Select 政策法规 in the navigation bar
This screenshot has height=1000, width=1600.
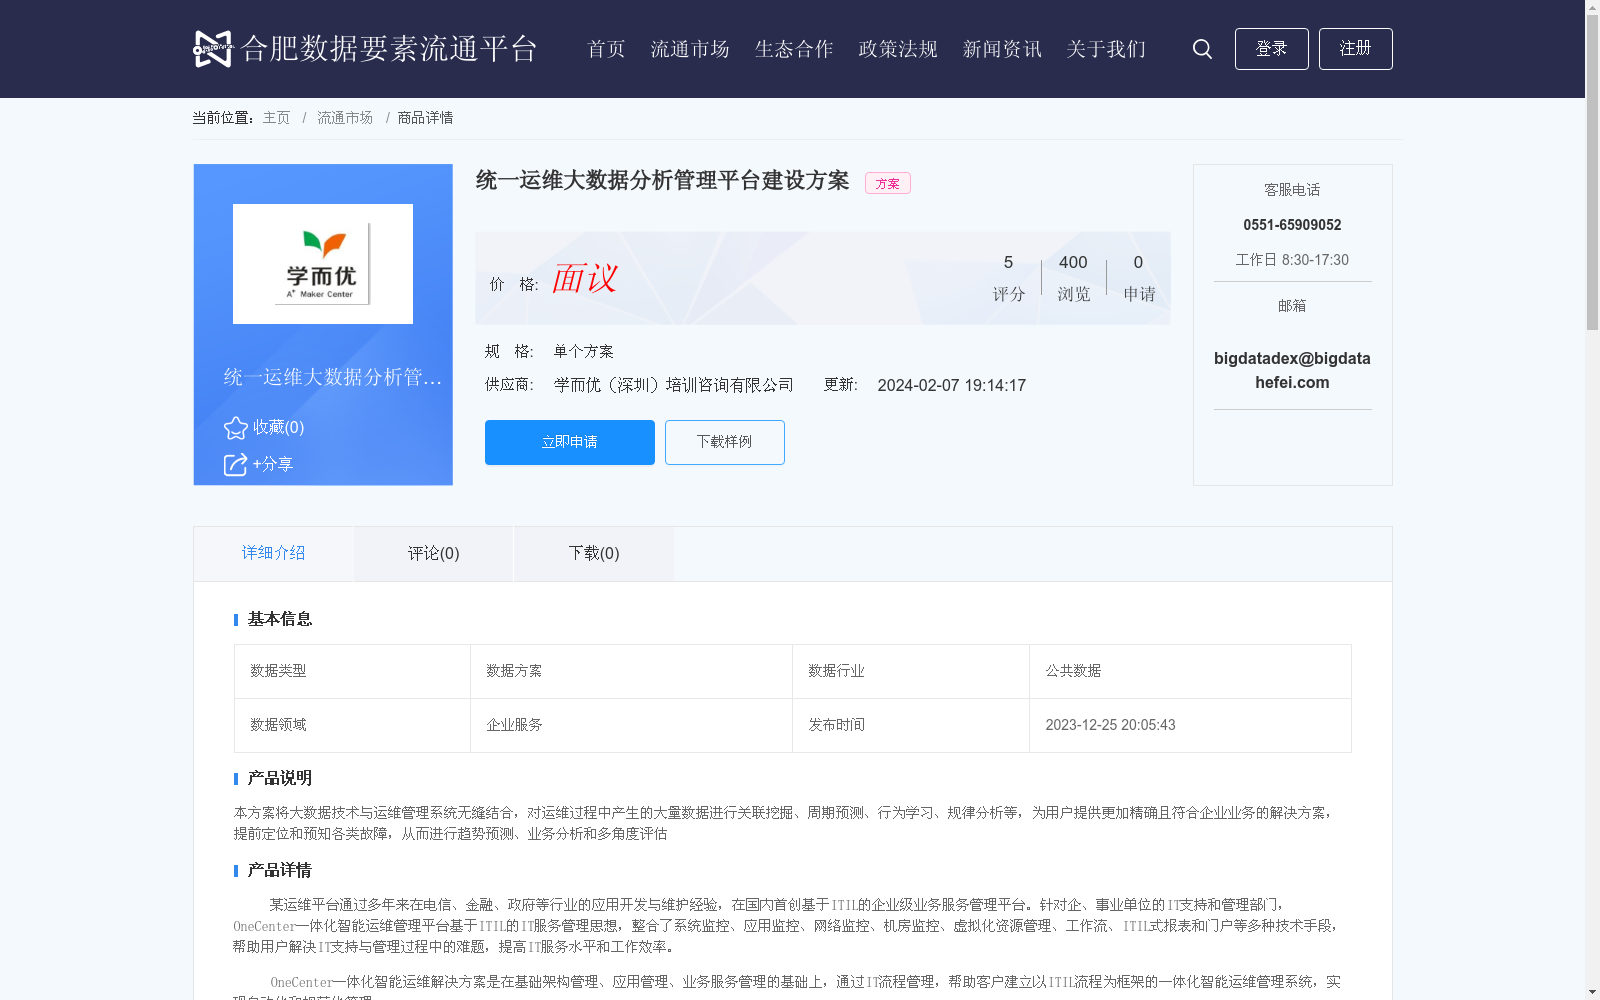tap(898, 49)
